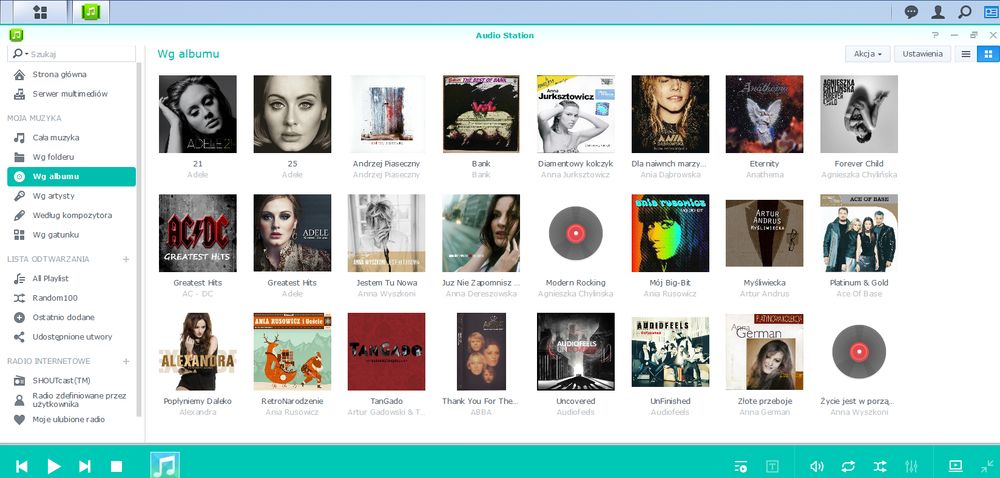The height and width of the screenshot is (478, 1000).
Task: Open Serwer multimediów
Action: [x=71, y=94]
